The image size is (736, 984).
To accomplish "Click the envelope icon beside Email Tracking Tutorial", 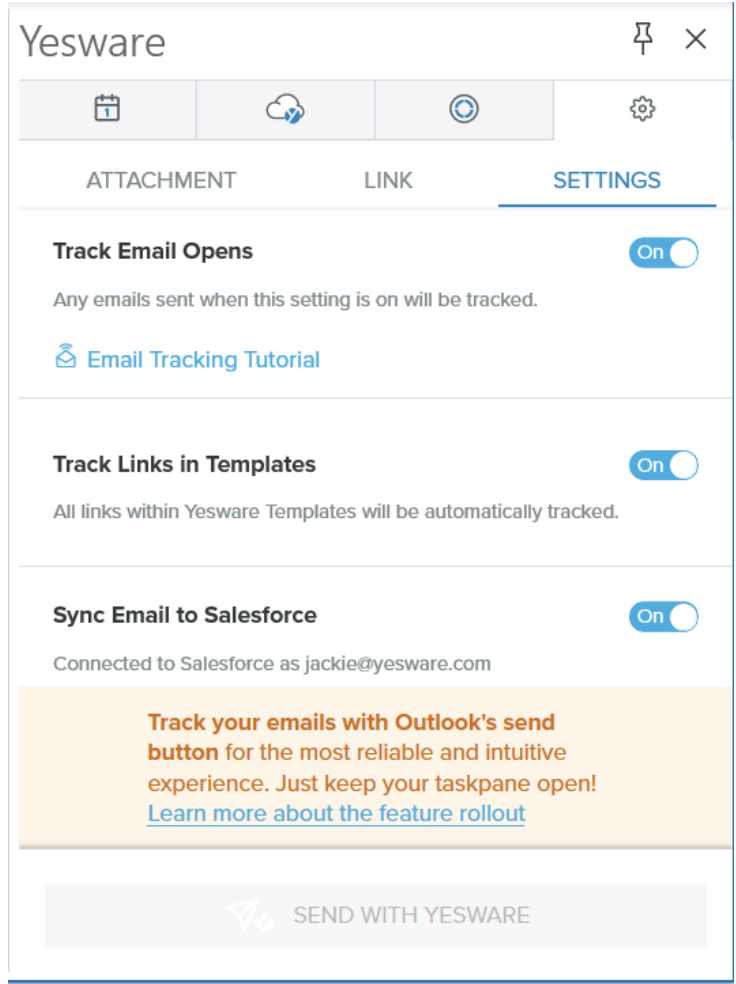I will pyautogui.click(x=65, y=357).
